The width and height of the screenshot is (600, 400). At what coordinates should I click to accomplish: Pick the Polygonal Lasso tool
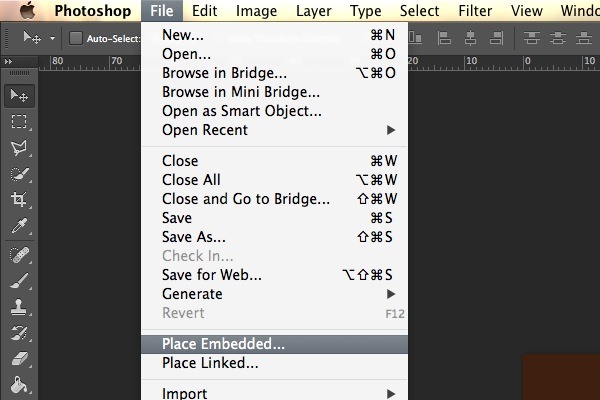click(19, 148)
